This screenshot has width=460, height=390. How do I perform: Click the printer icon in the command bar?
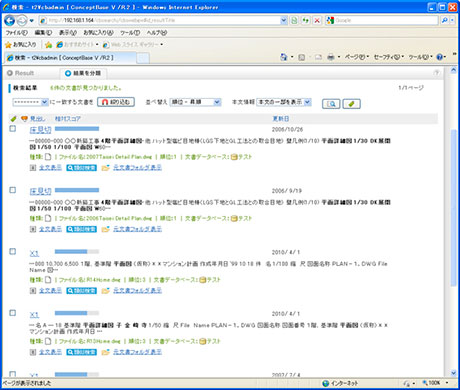click(331, 57)
